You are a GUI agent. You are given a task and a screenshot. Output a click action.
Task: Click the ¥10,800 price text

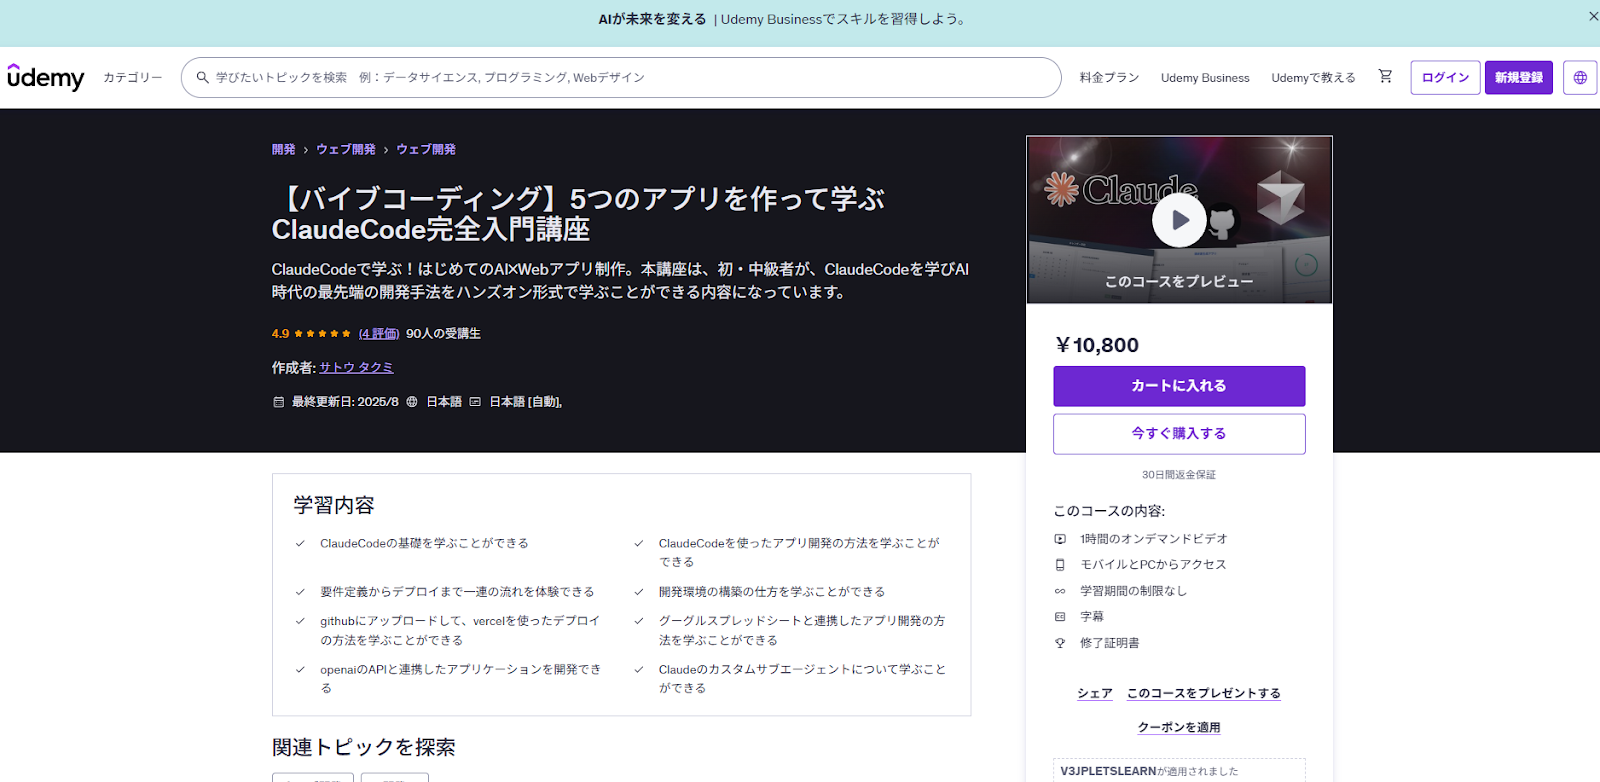pos(1097,345)
